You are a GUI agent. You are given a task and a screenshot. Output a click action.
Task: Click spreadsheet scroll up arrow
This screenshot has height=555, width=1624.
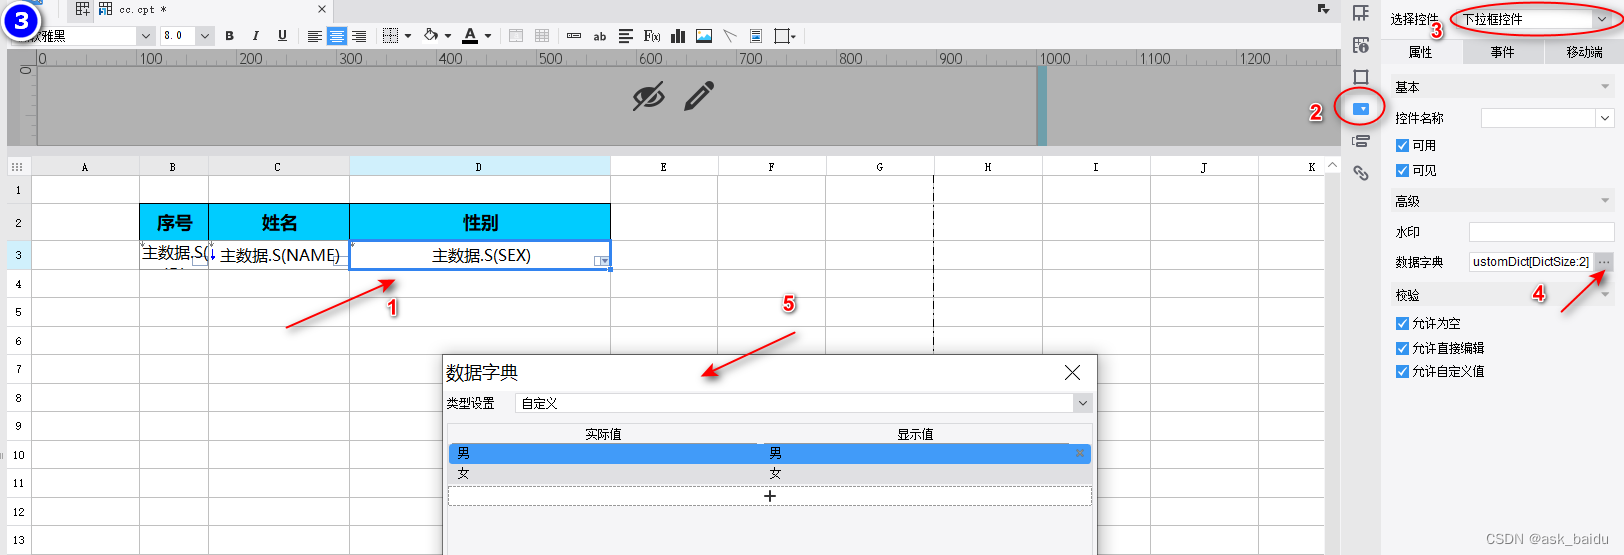pyautogui.click(x=1332, y=165)
